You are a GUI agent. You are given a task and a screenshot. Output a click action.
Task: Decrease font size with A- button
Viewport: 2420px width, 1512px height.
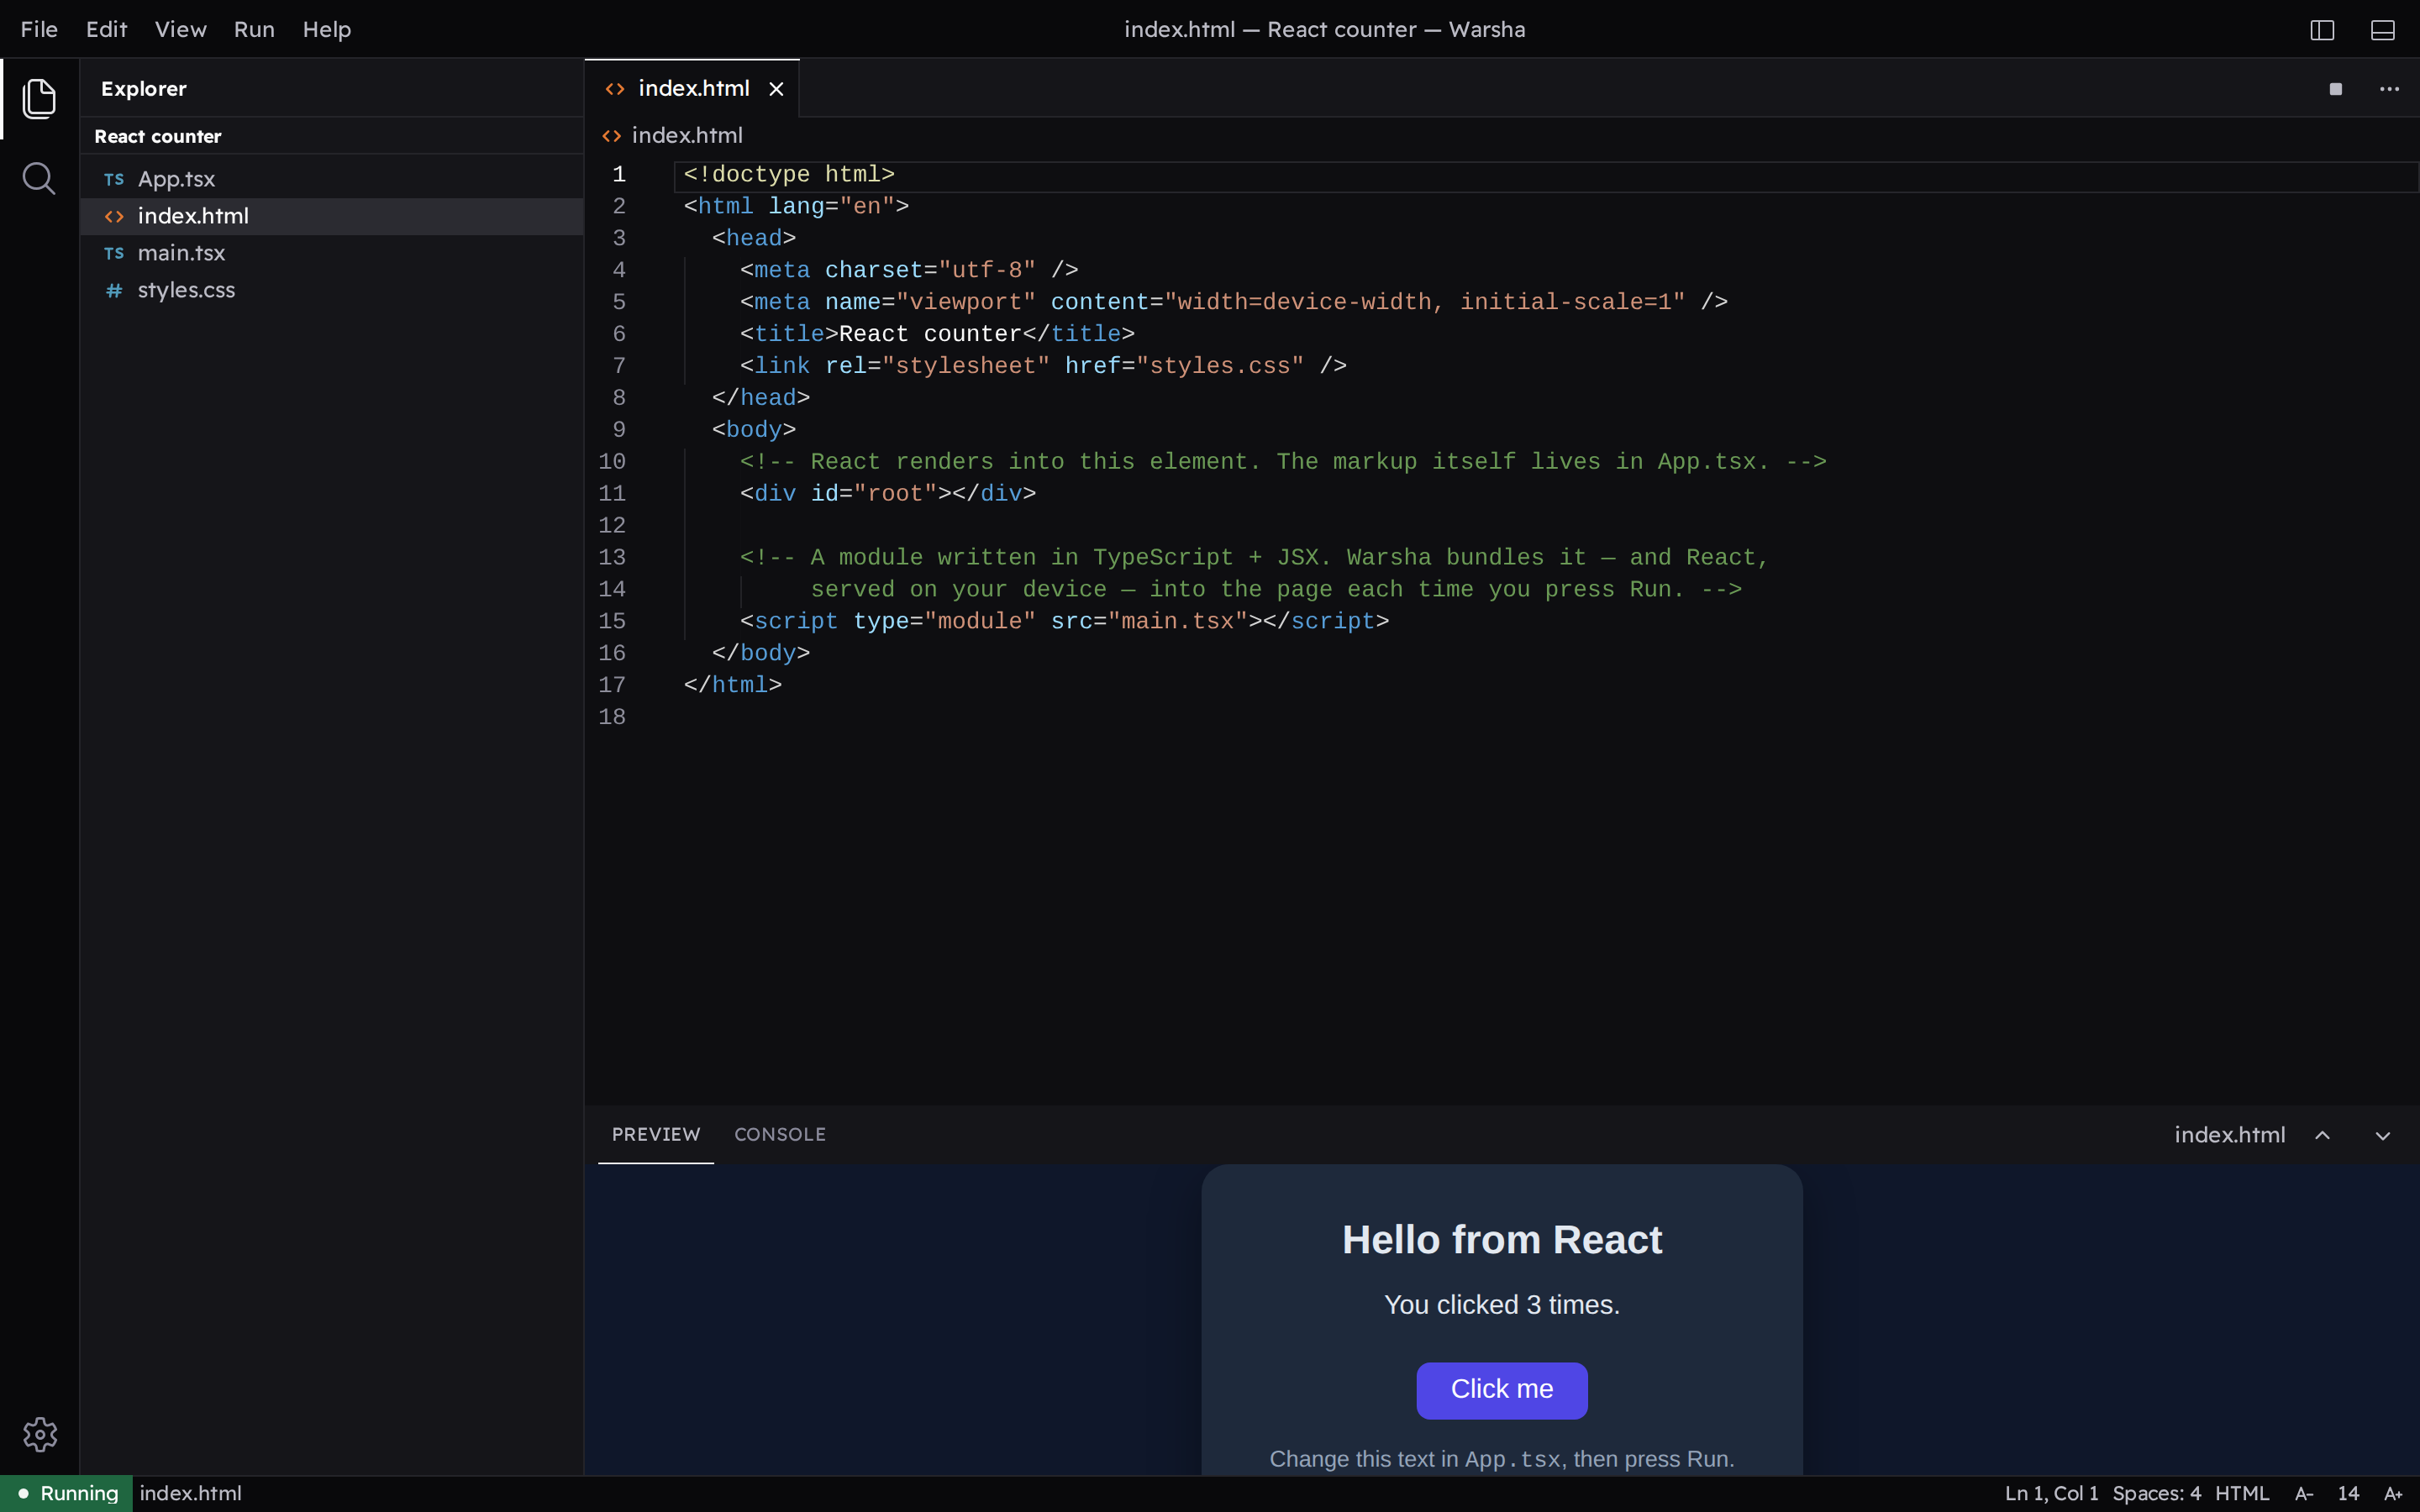[x=2304, y=1493]
